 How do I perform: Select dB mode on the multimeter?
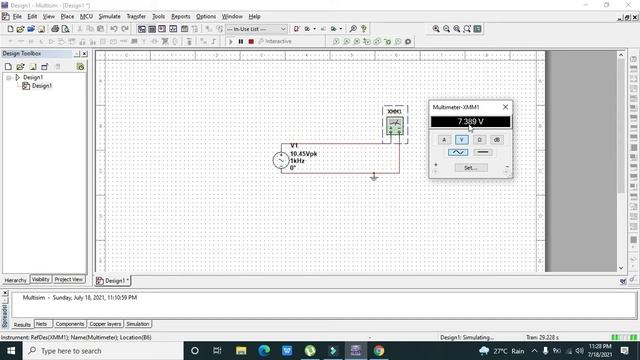[x=497, y=140]
